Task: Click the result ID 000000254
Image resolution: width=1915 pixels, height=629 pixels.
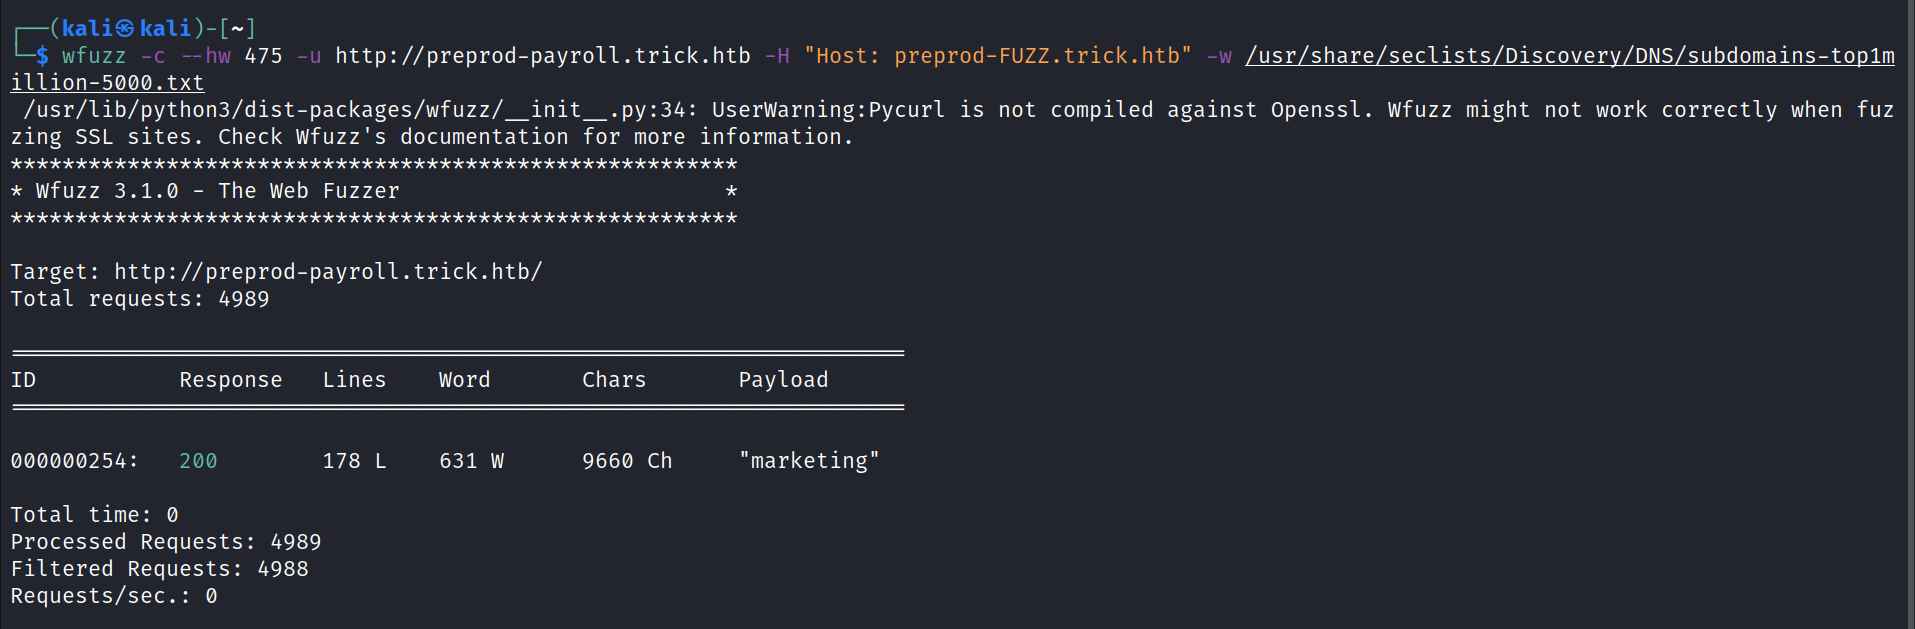Action: (x=74, y=461)
